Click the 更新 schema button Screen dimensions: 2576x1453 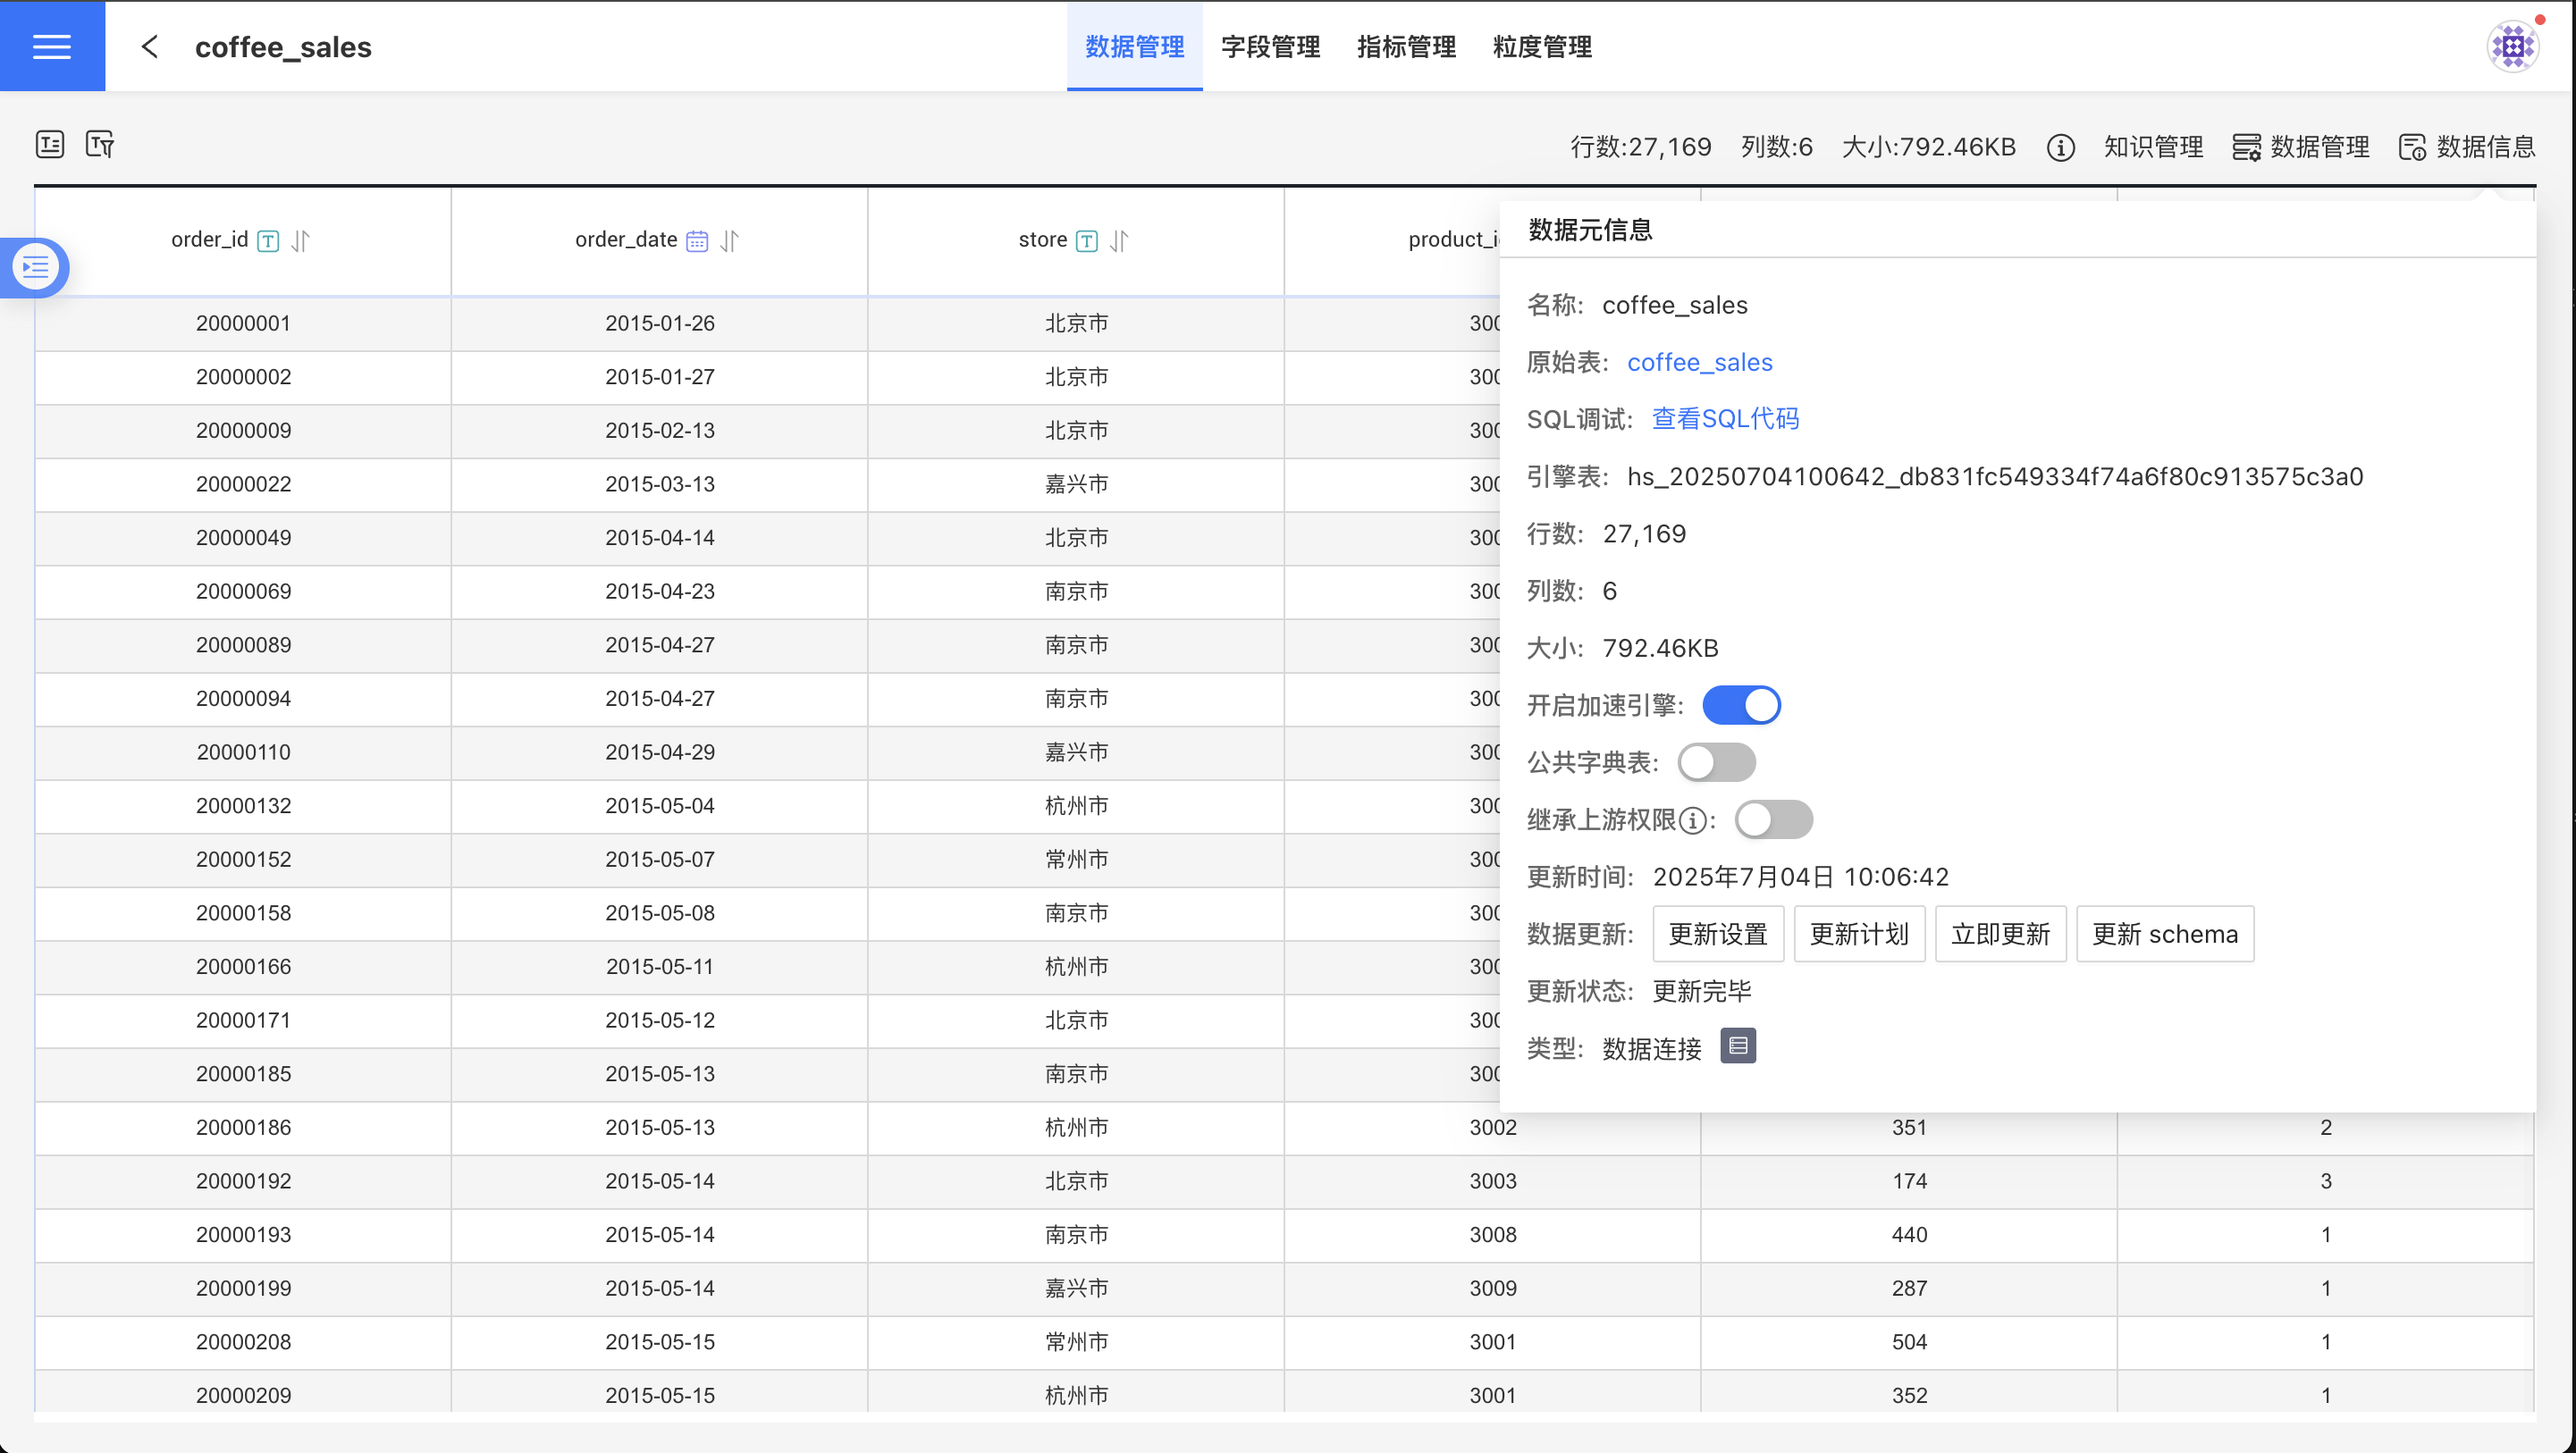(2164, 934)
